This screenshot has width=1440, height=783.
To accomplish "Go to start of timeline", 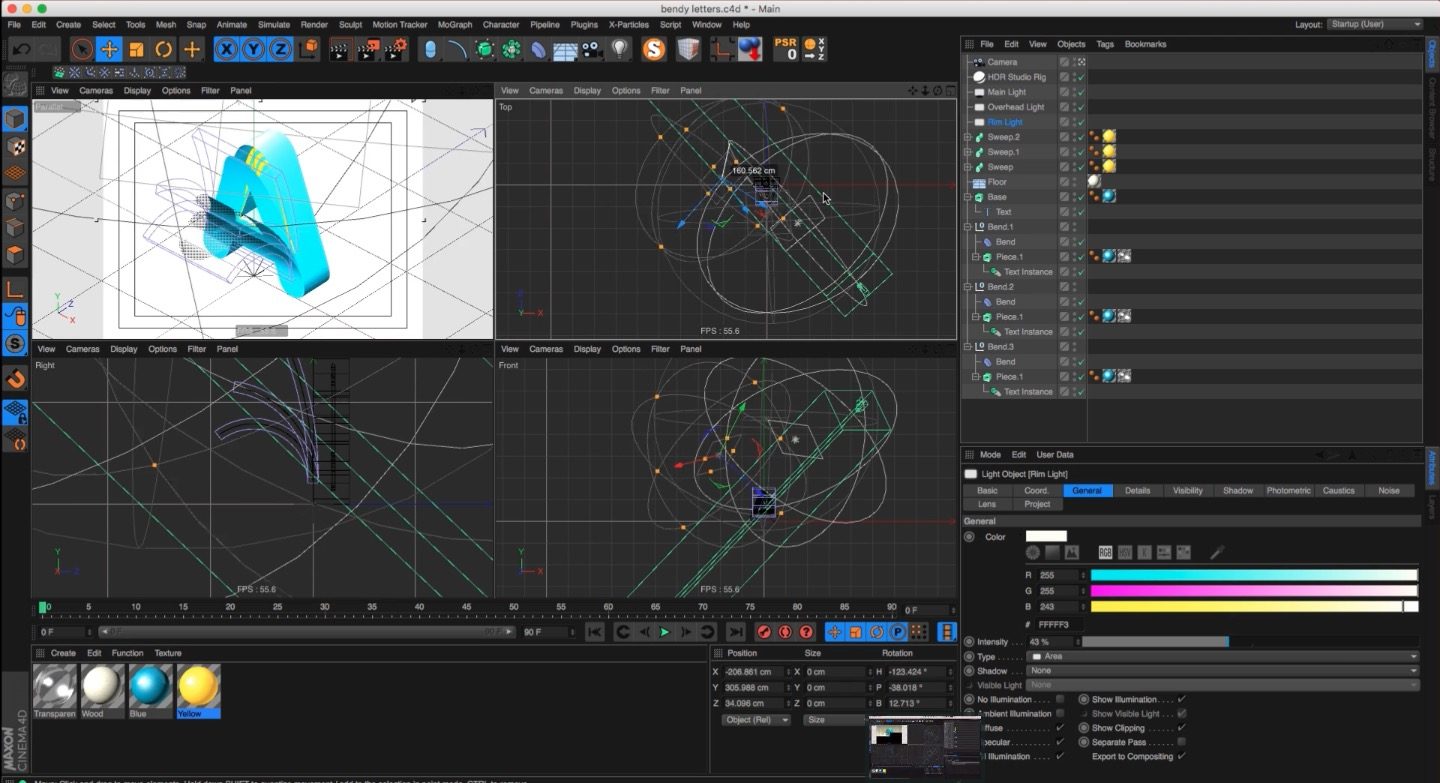I will [x=594, y=632].
